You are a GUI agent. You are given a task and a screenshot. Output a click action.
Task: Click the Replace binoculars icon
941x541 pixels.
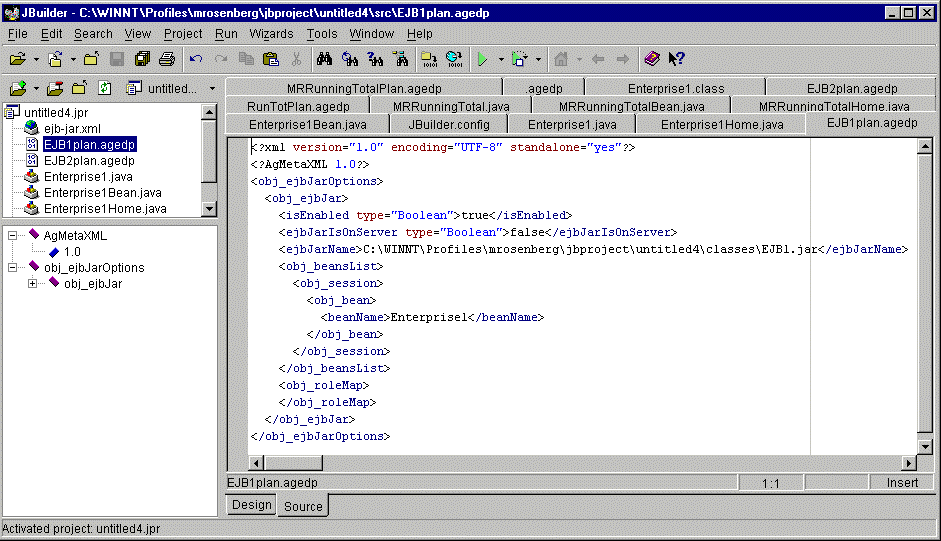(x=376, y=59)
